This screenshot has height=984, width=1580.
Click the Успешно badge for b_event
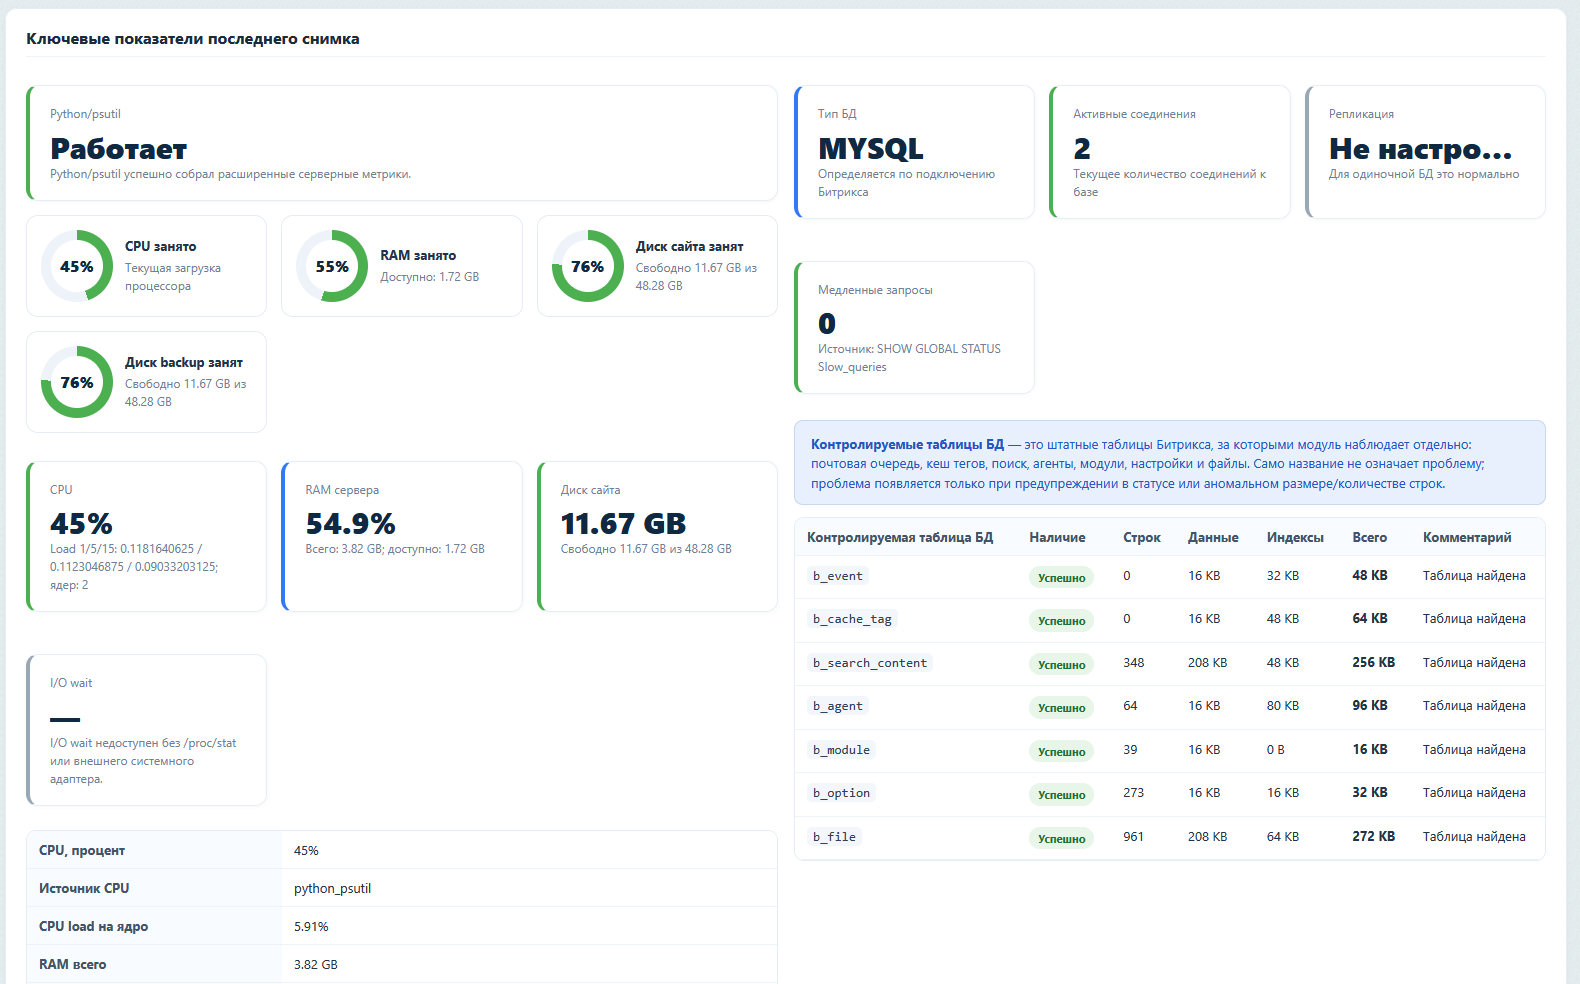click(x=1061, y=577)
